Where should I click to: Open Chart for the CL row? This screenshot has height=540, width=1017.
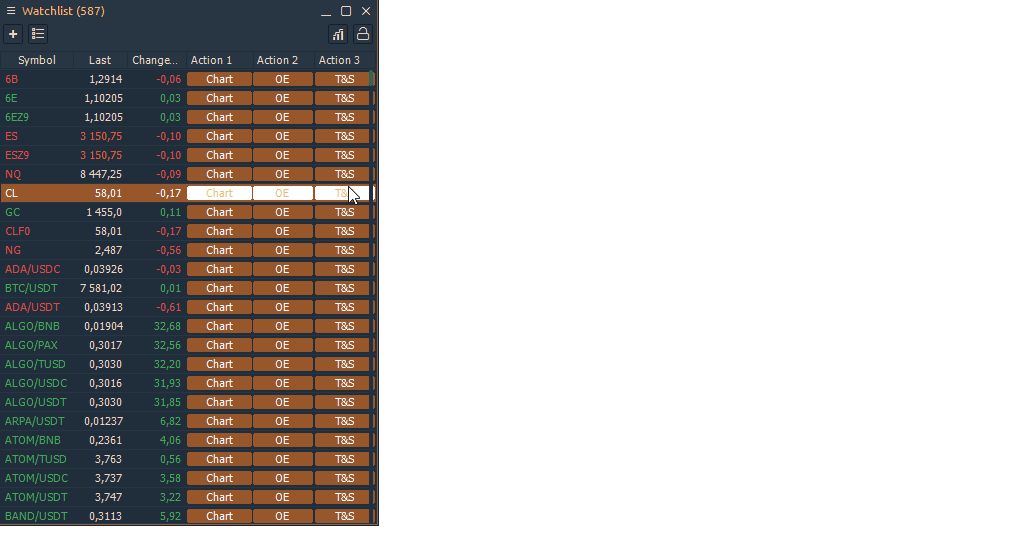point(219,193)
